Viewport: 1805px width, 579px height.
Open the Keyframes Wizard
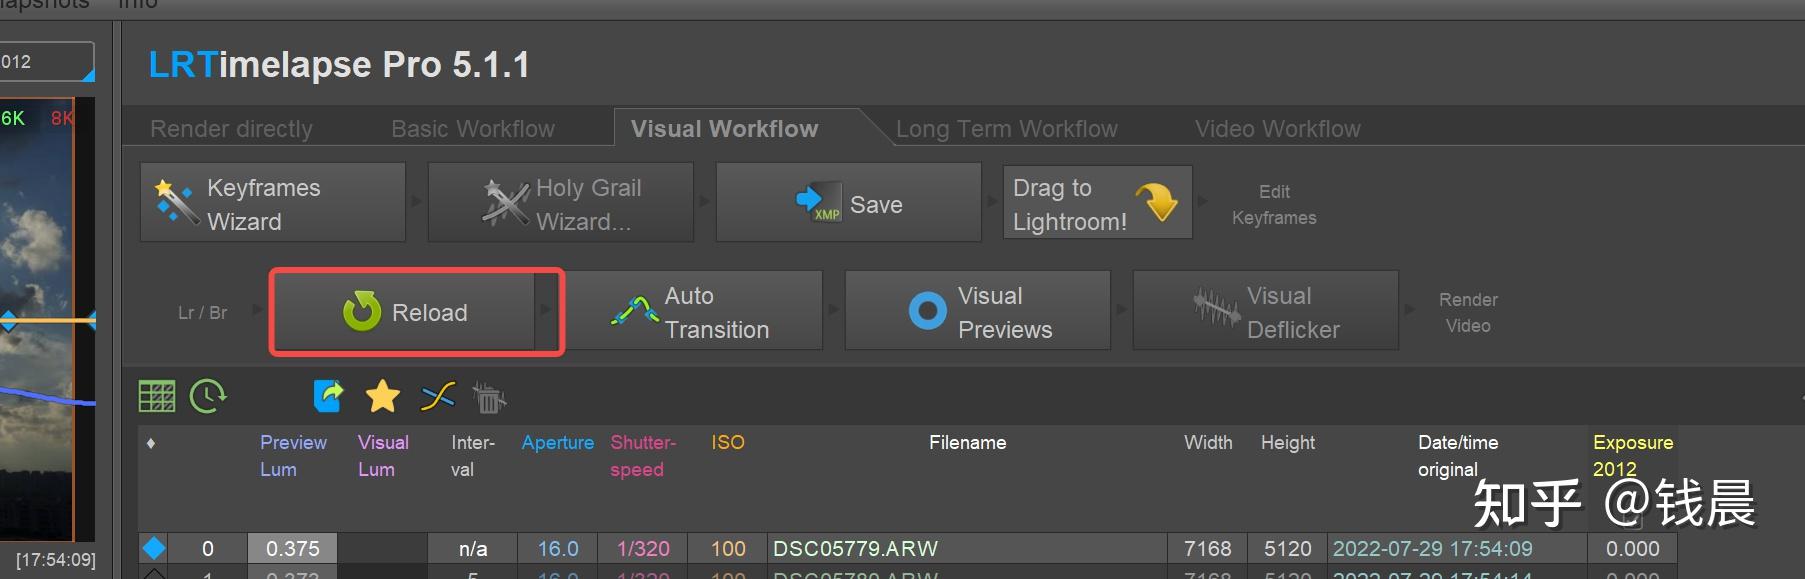[x=273, y=204]
